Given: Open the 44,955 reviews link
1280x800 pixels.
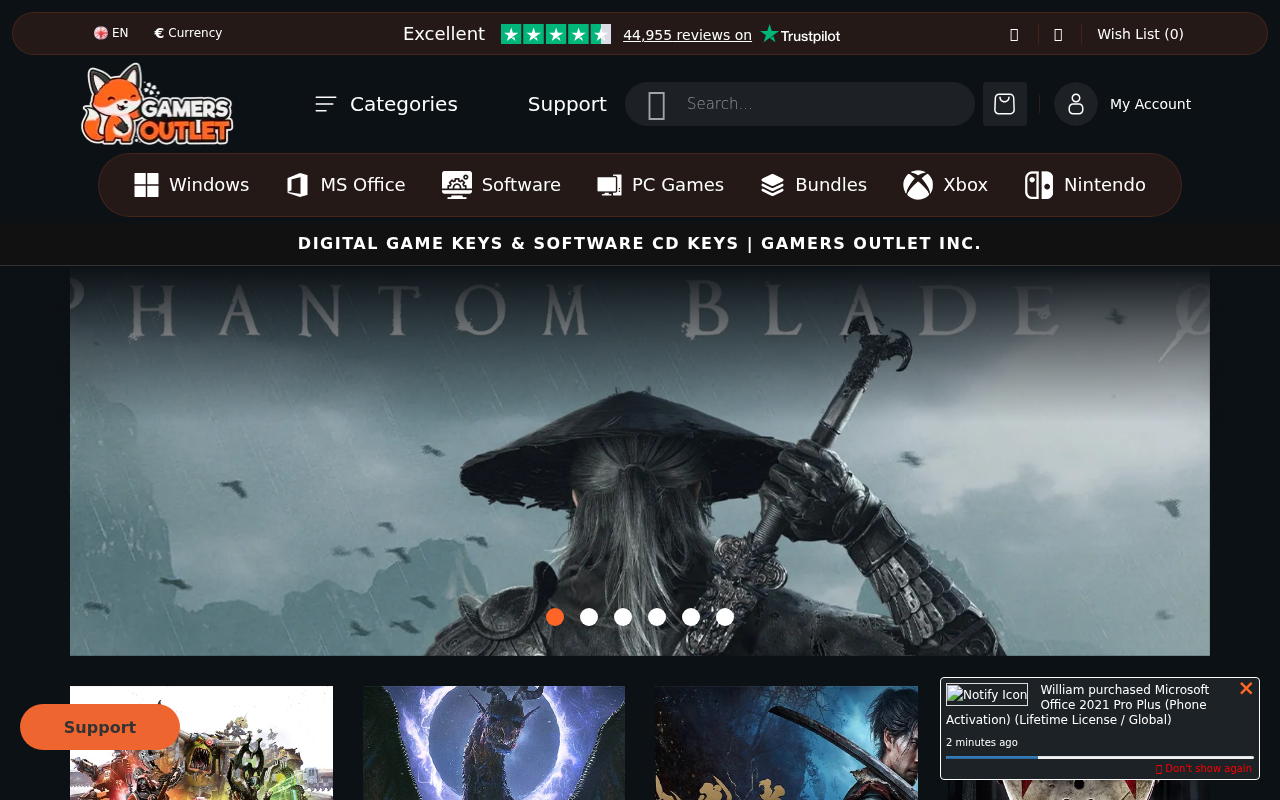Looking at the screenshot, I should click(x=687, y=35).
